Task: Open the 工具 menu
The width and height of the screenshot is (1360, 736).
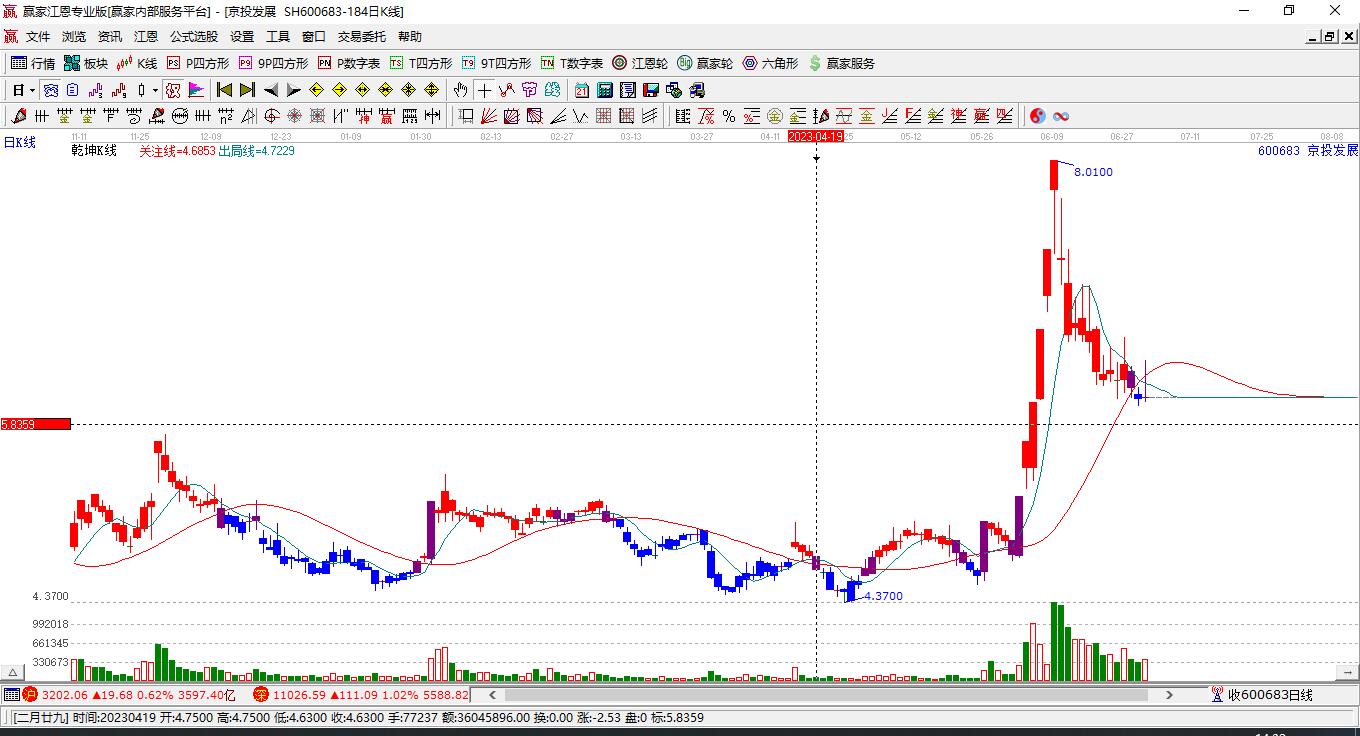Action: tap(278, 37)
